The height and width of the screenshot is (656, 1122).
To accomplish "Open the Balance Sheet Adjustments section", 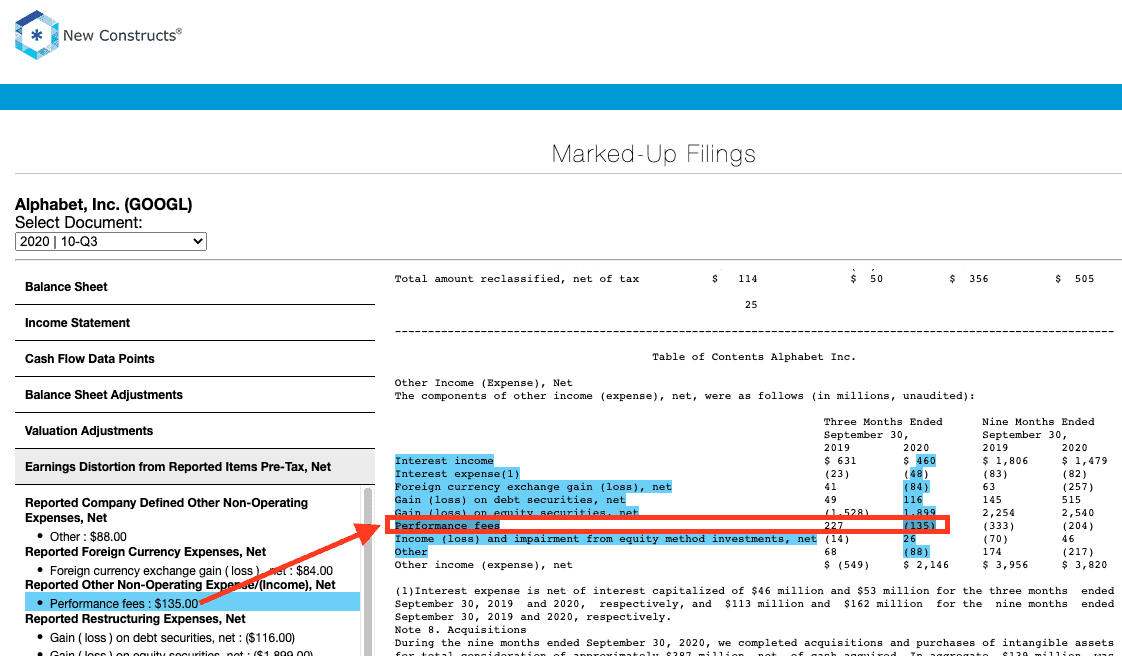I will [195, 395].
